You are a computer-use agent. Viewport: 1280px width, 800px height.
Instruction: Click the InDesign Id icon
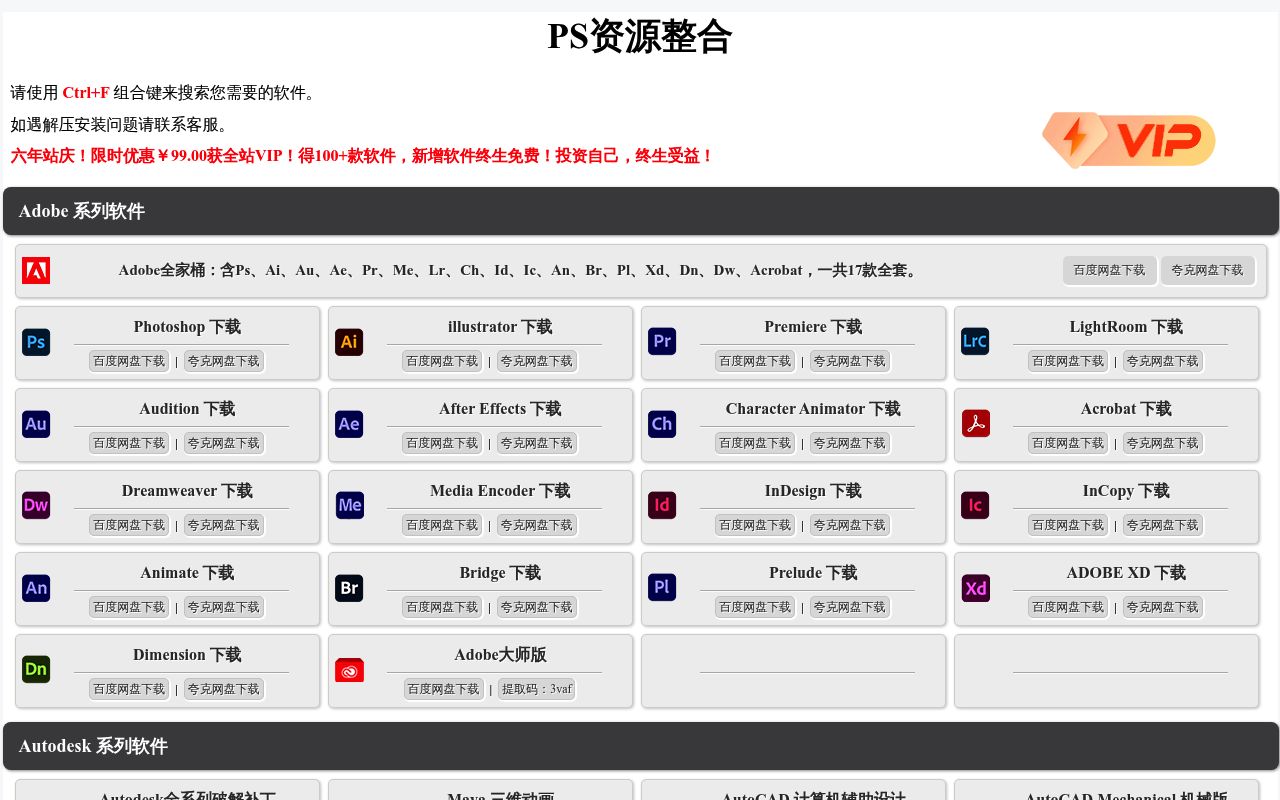[x=662, y=506]
